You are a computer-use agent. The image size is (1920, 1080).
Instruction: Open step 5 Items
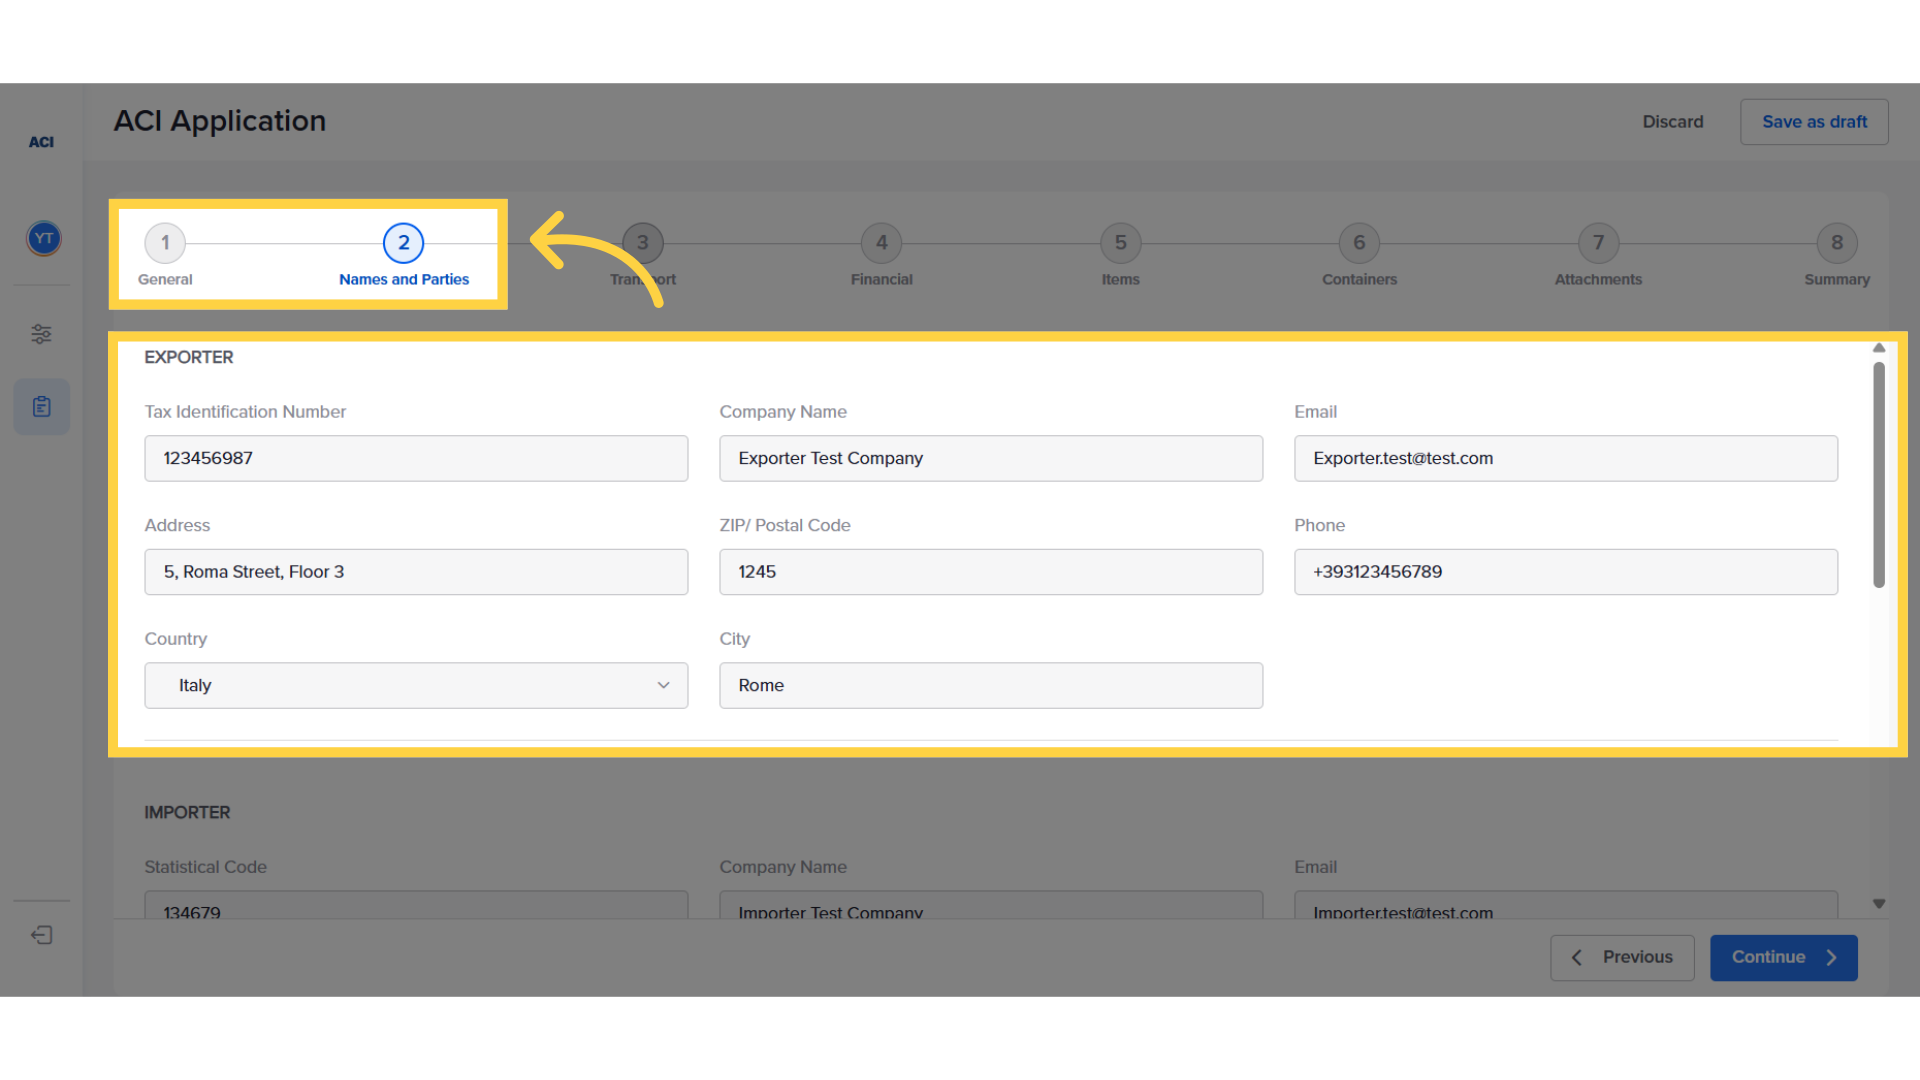(1120, 243)
